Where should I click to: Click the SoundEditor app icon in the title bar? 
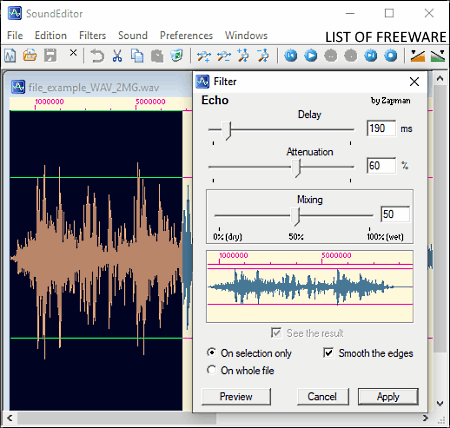[15, 13]
